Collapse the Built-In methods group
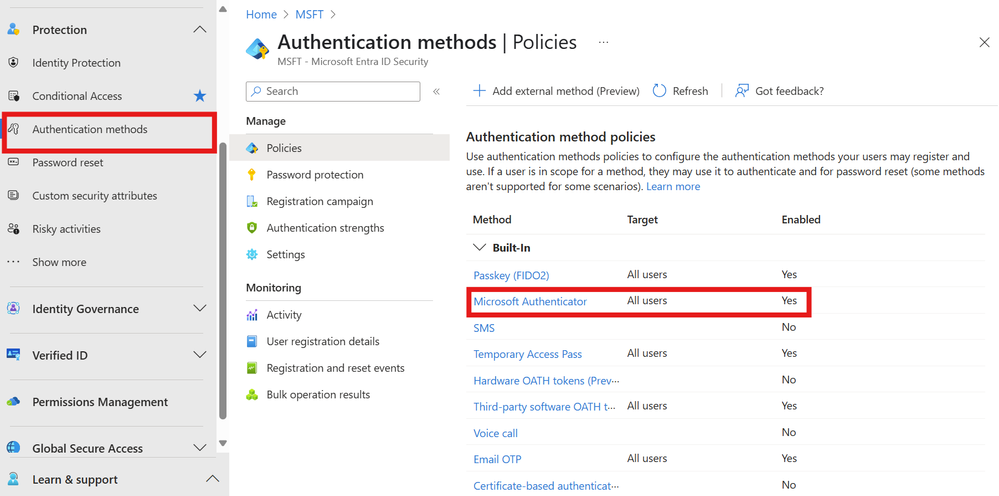 pyautogui.click(x=480, y=247)
